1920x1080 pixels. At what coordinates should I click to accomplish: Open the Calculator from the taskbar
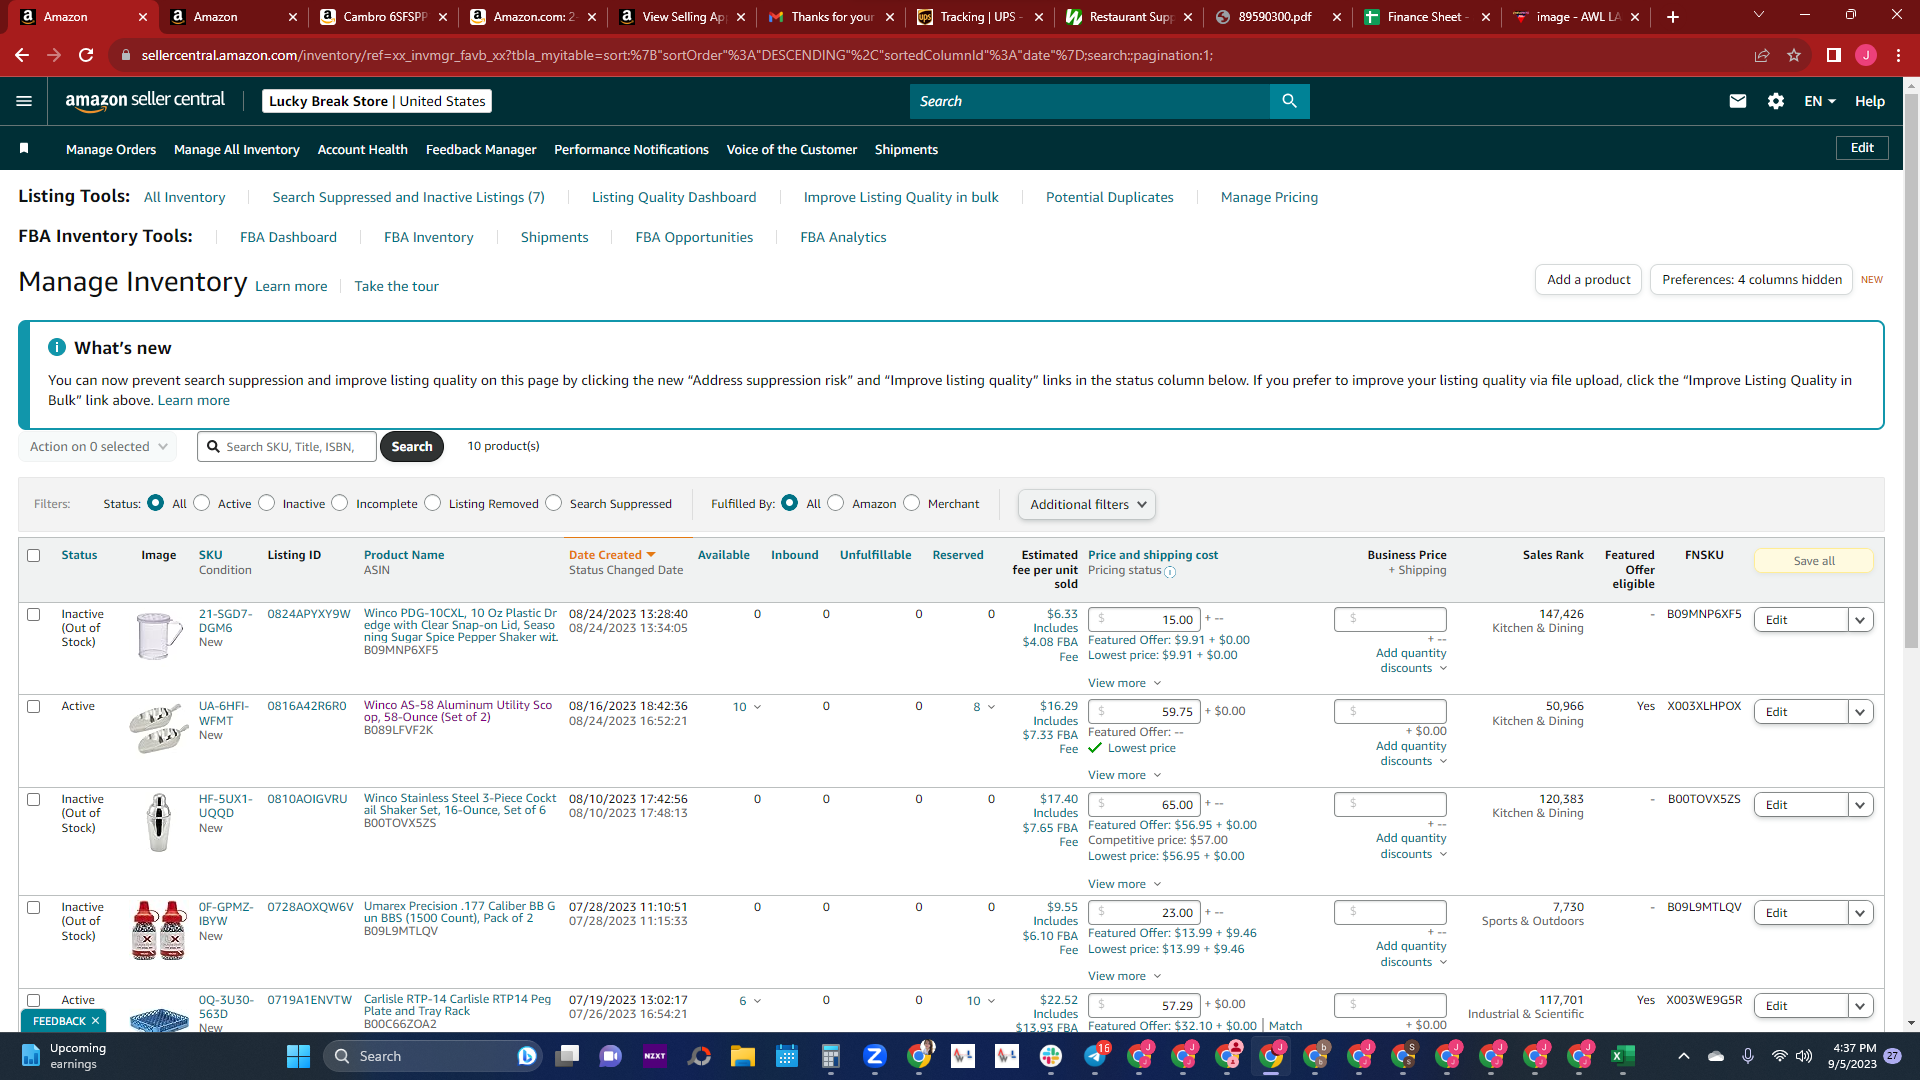point(830,1056)
